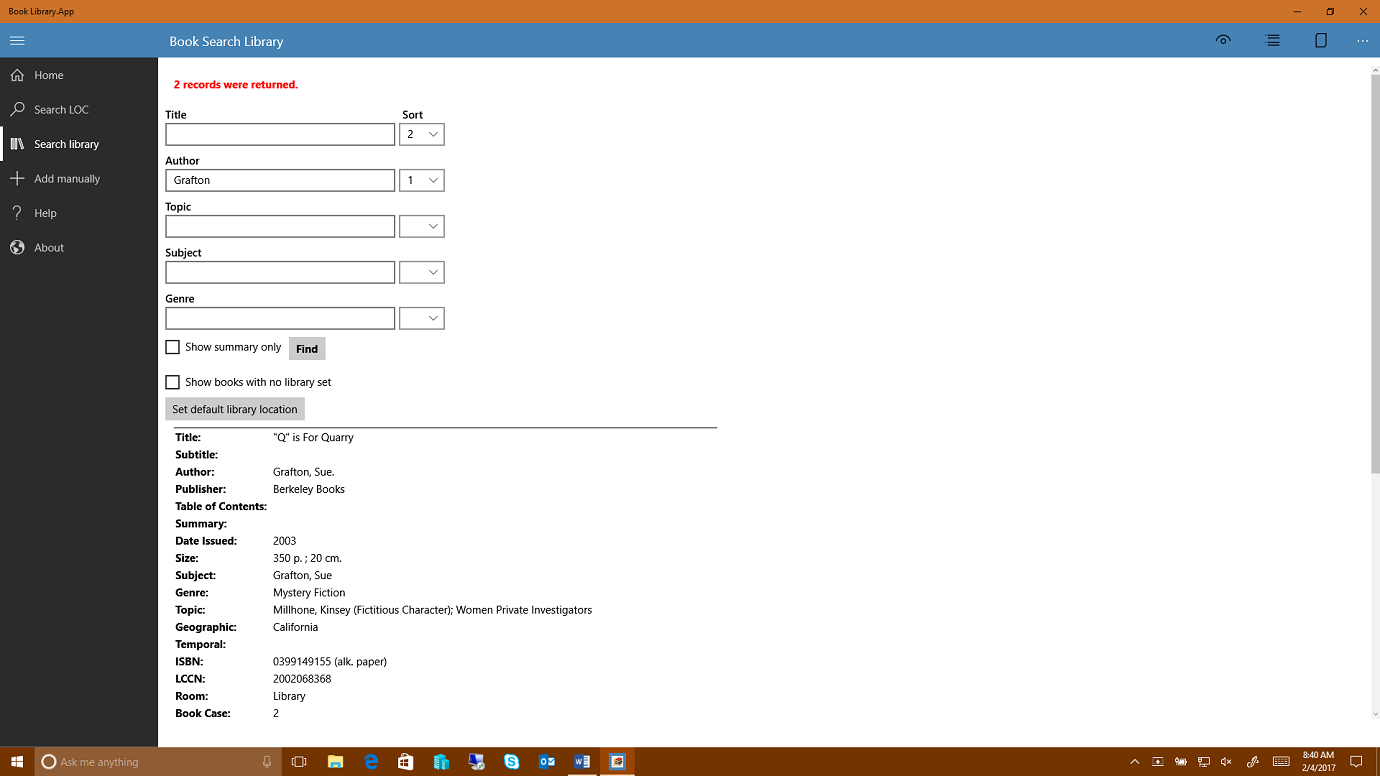Open Task View on the taskbar
The height and width of the screenshot is (776, 1380).
click(298, 762)
